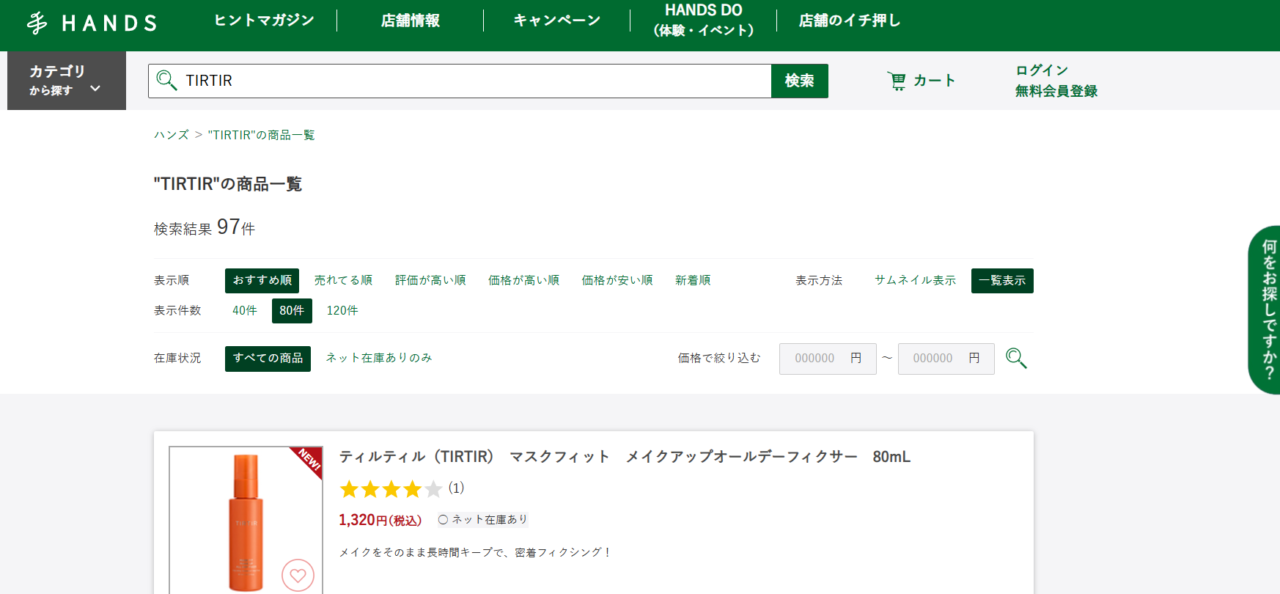The height and width of the screenshot is (594, 1280).
Task: Filter by ネット在庫ありのみ
Action: (x=379, y=358)
